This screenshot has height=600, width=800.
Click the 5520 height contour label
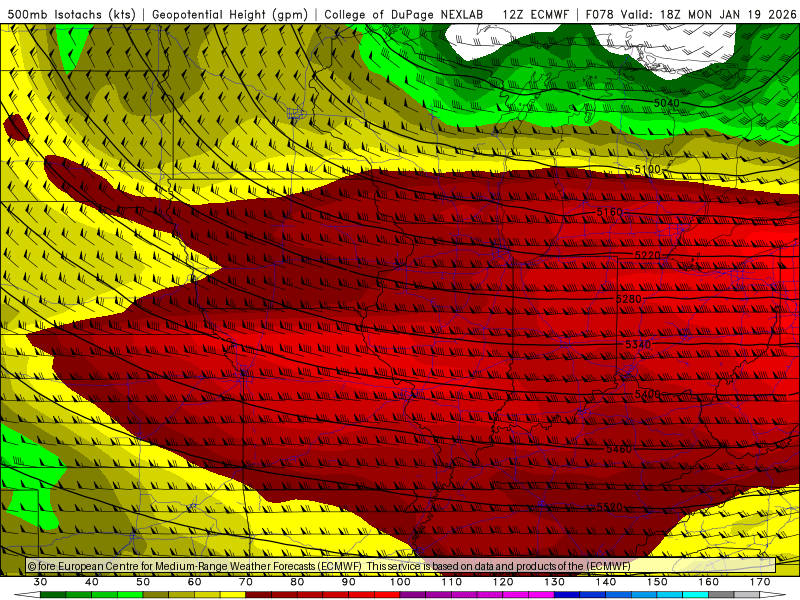(x=610, y=507)
